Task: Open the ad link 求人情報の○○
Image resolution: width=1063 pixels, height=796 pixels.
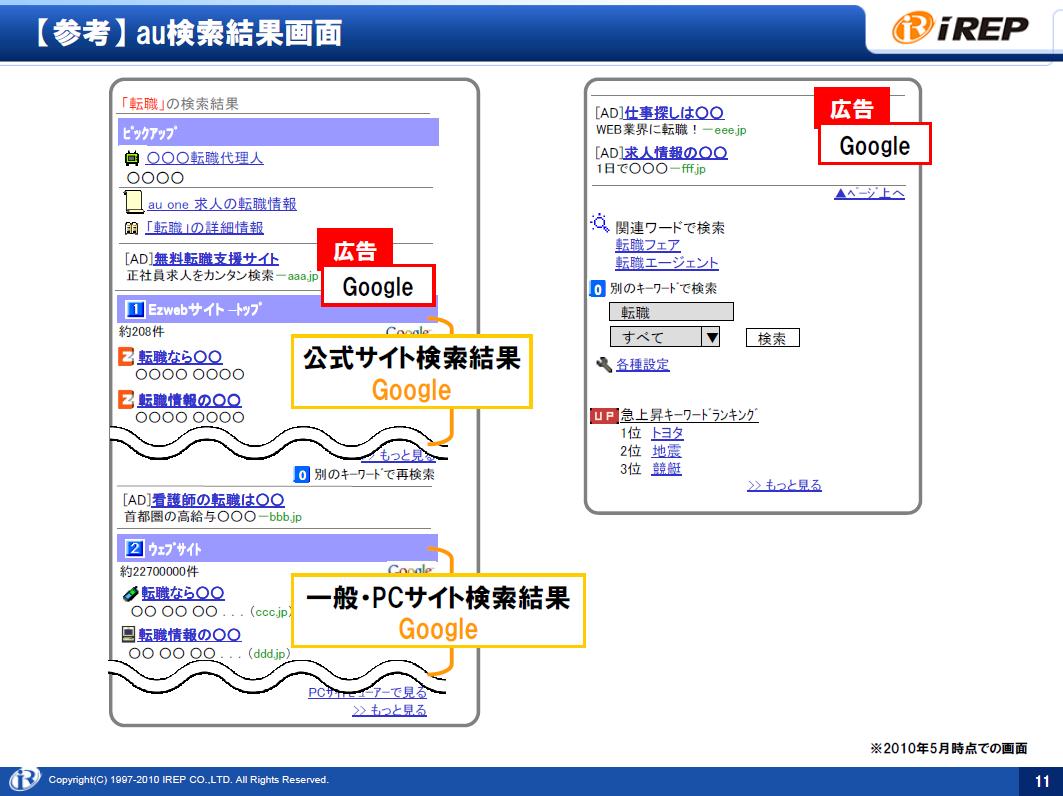Action: (675, 153)
